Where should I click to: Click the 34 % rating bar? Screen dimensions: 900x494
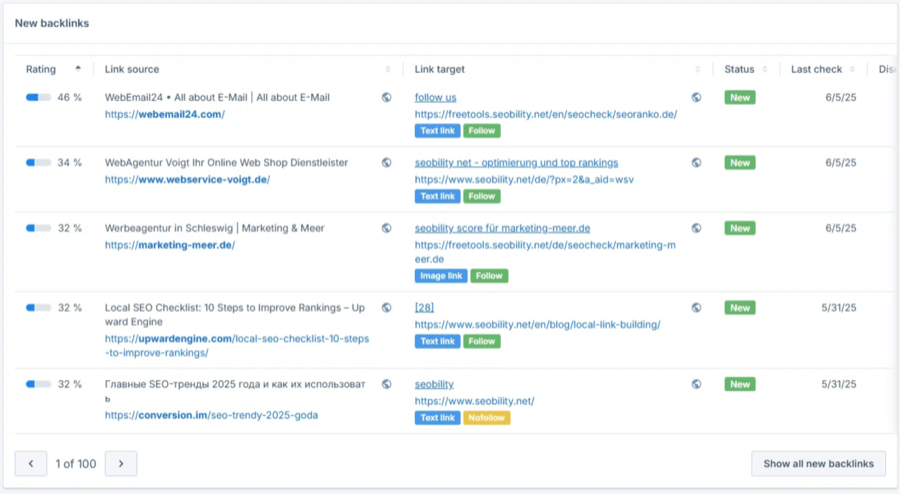pyautogui.click(x=38, y=163)
